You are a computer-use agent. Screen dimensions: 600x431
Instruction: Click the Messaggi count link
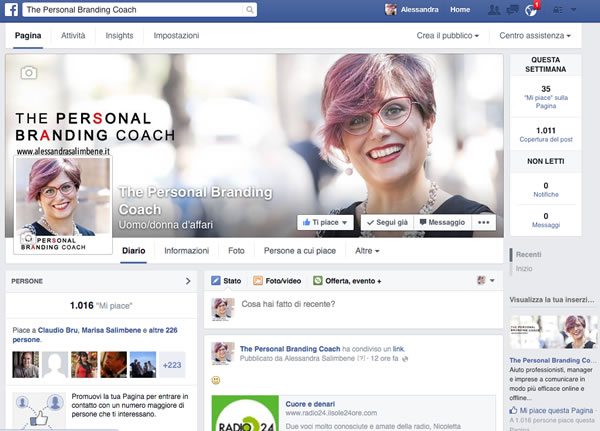546,225
